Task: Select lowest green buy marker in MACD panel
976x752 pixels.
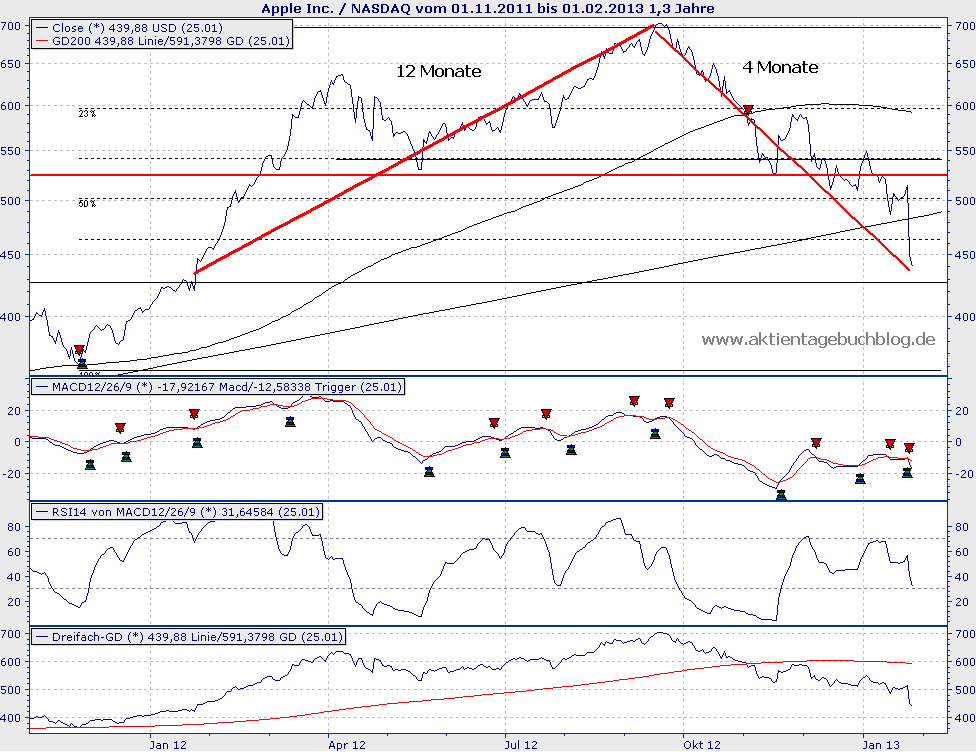Action: [x=781, y=494]
